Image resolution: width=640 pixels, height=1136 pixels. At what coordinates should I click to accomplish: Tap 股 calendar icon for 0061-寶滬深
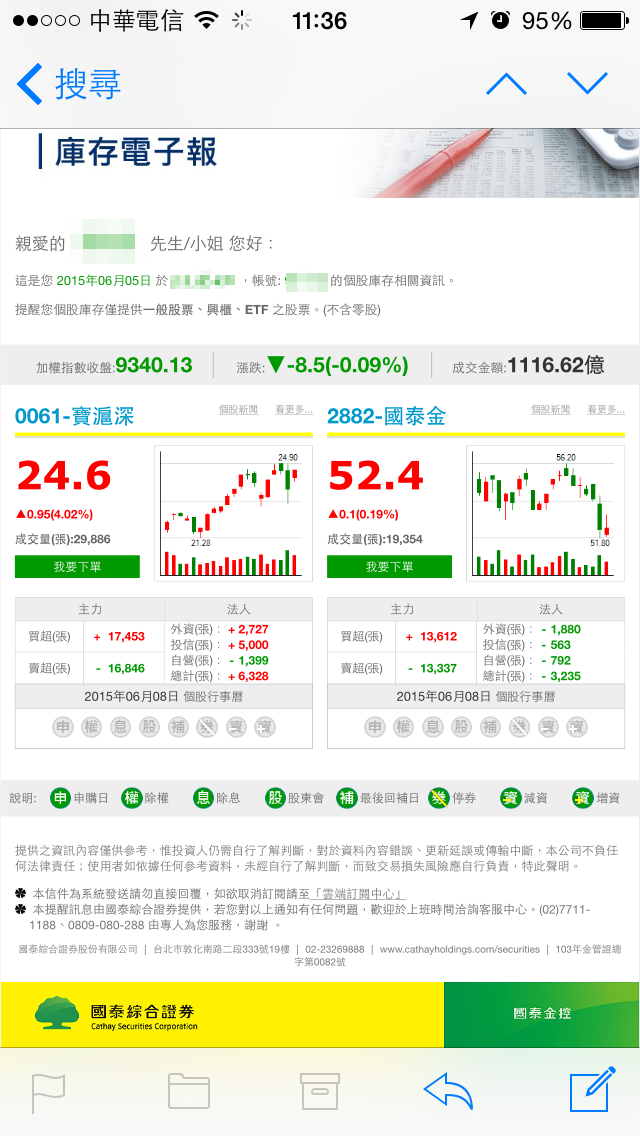pyautogui.click(x=149, y=727)
